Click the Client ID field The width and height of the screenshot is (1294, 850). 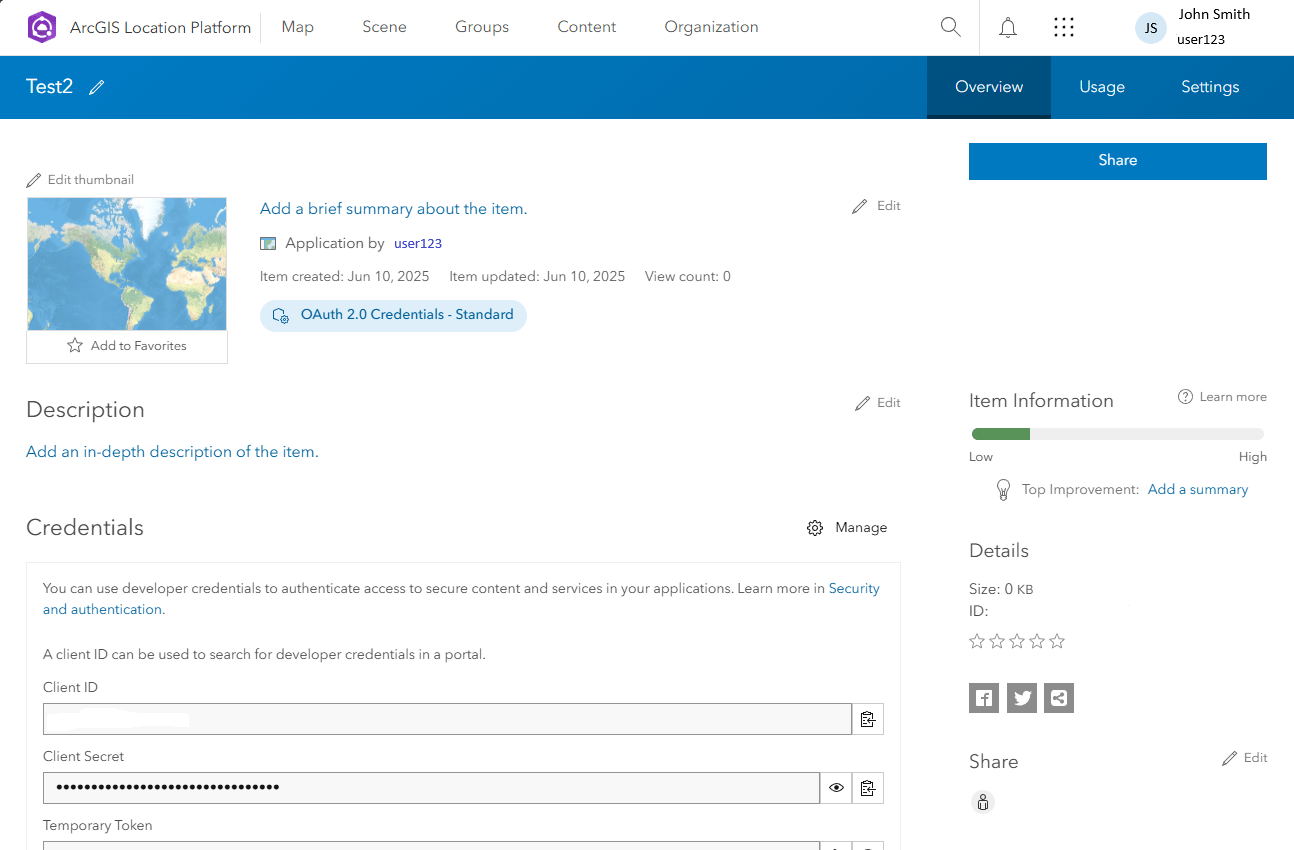click(447, 719)
